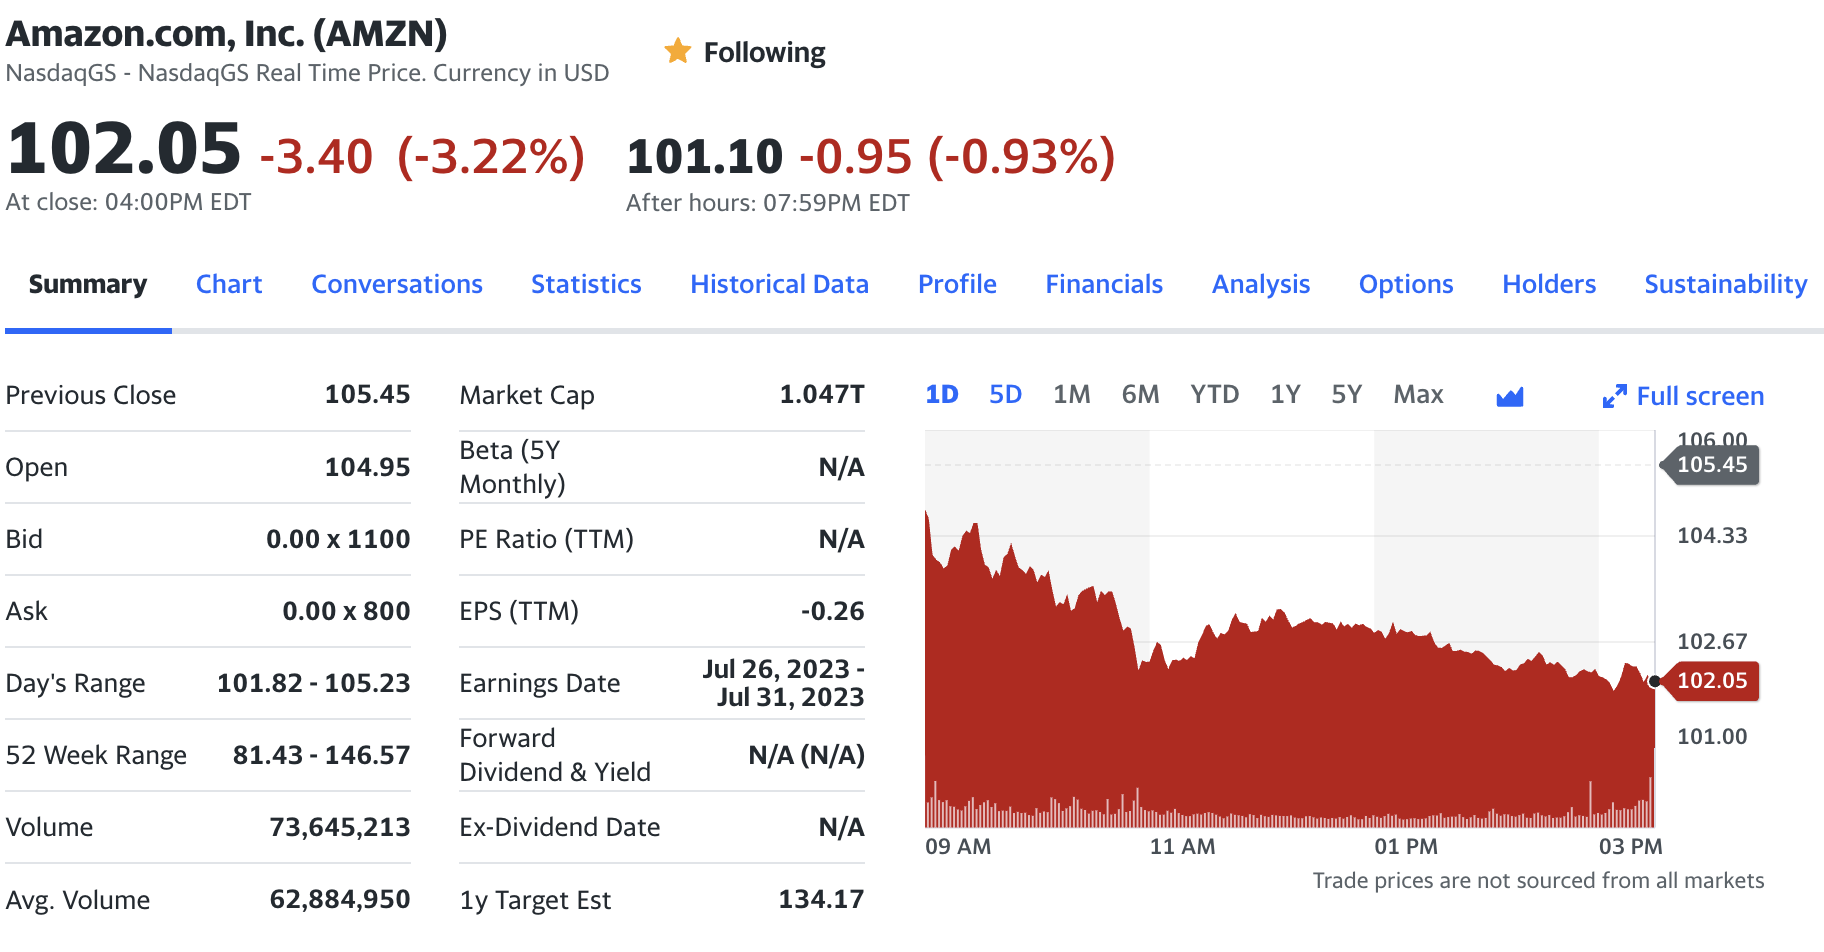Viewport: 1824px width, 952px height.
Task: Switch to the Statistics tab
Action: (586, 284)
